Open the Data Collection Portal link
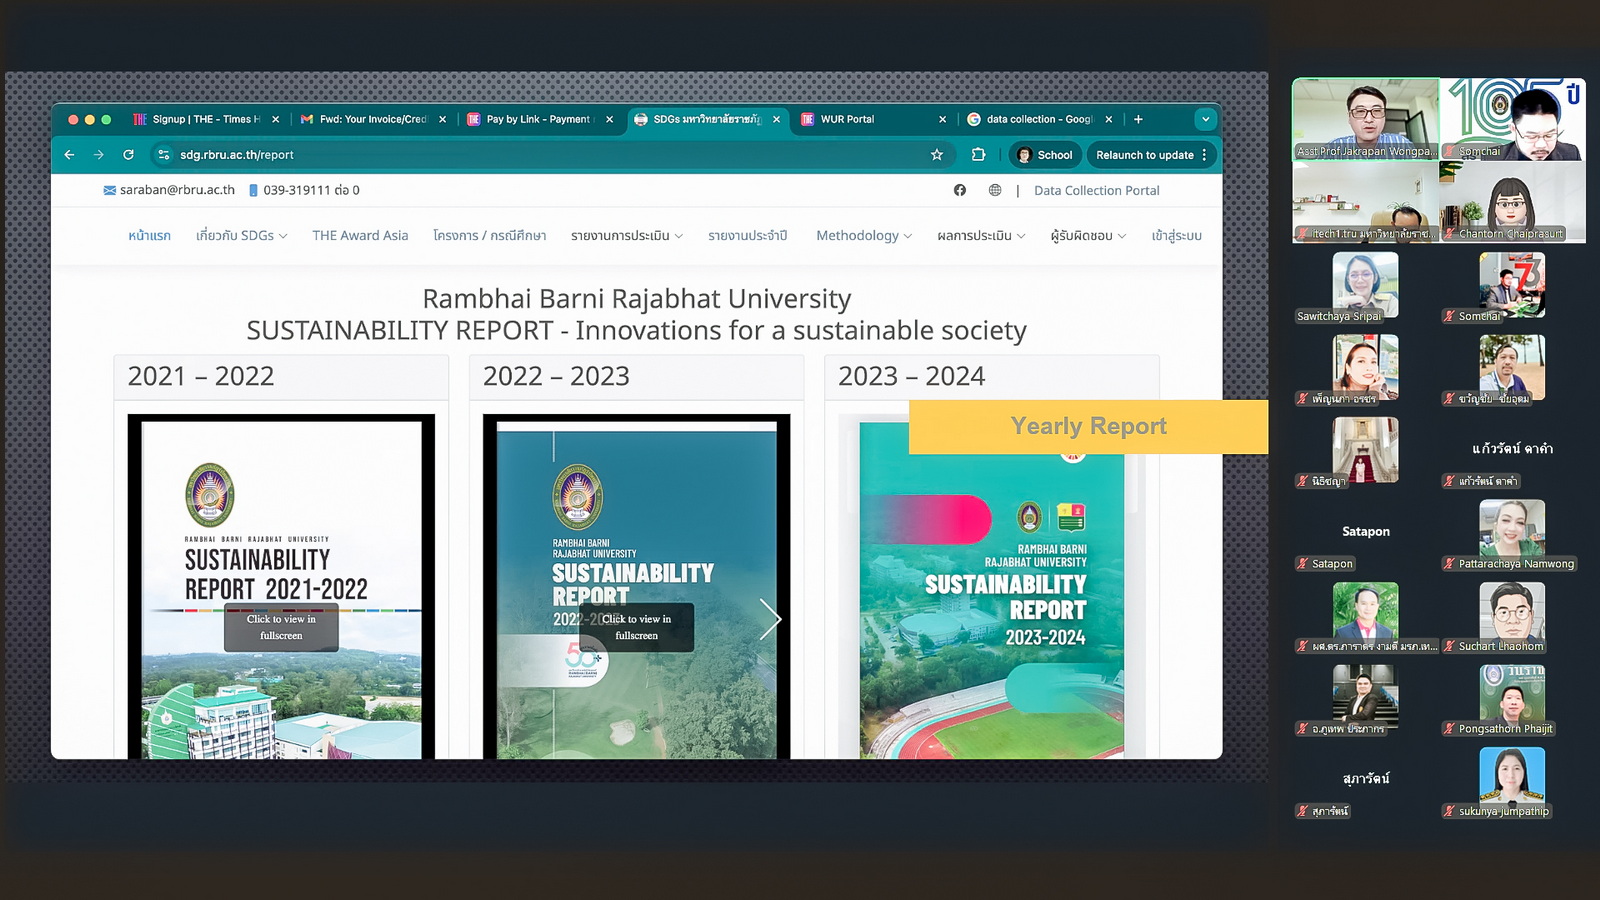The image size is (1600, 900). coord(1096,191)
